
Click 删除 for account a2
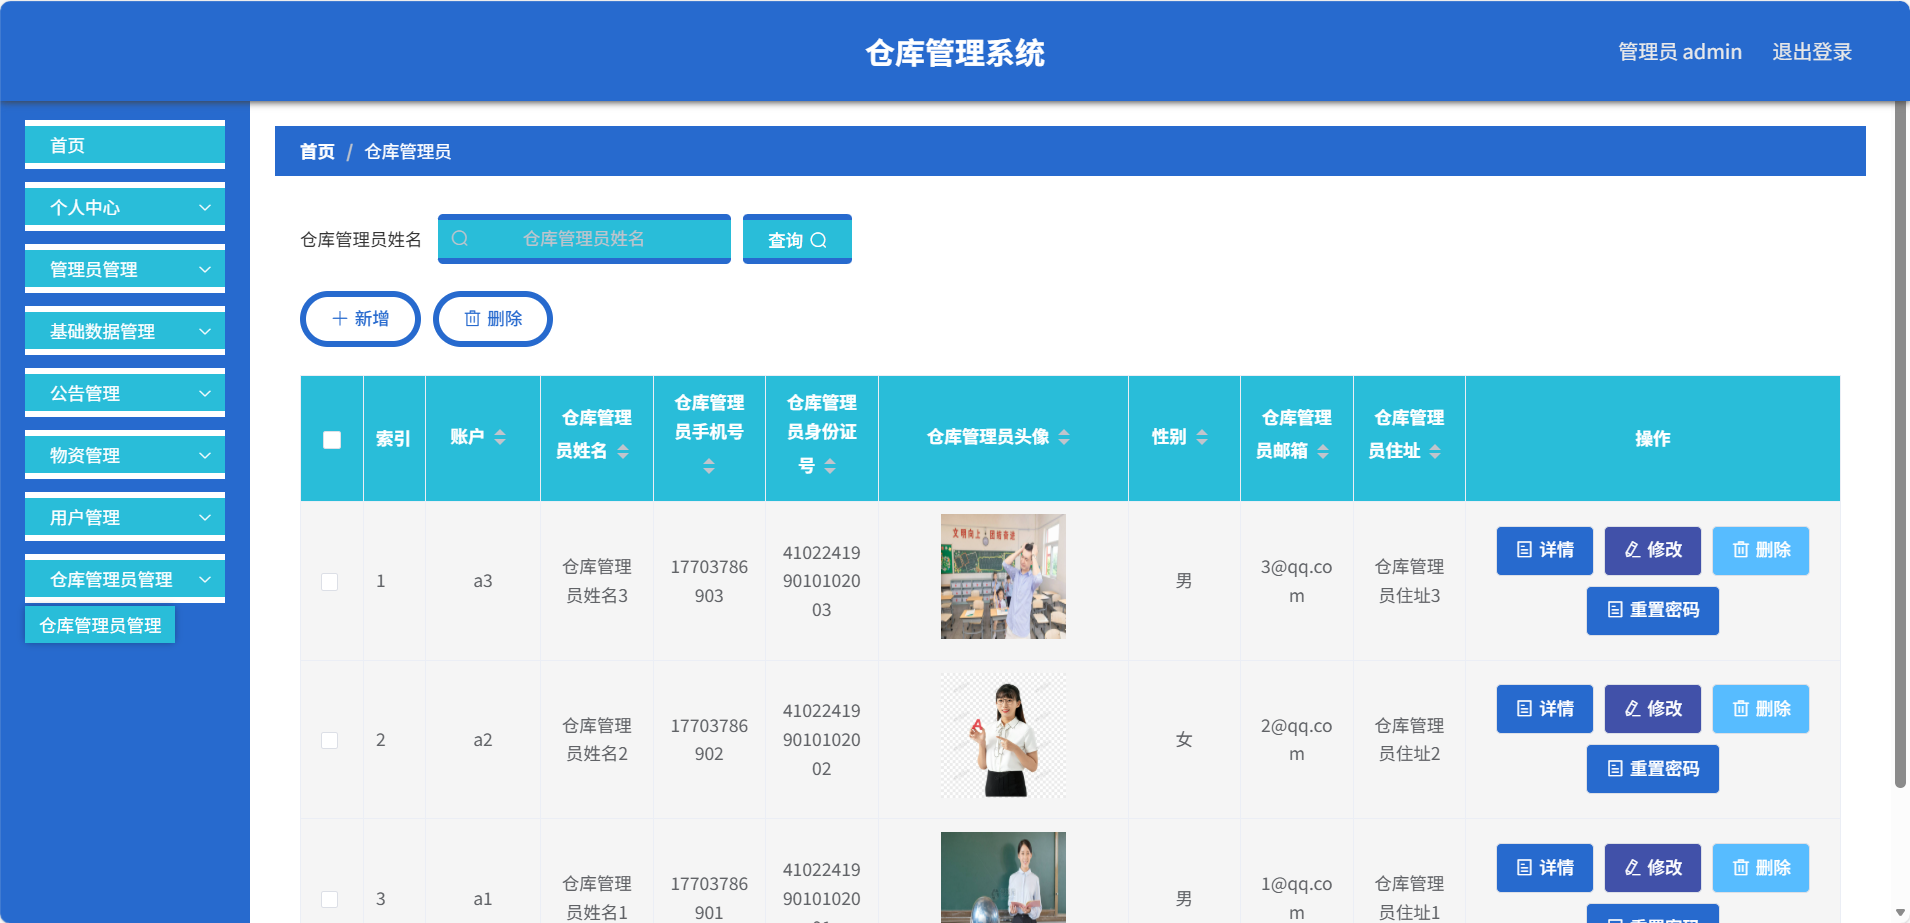(1761, 709)
